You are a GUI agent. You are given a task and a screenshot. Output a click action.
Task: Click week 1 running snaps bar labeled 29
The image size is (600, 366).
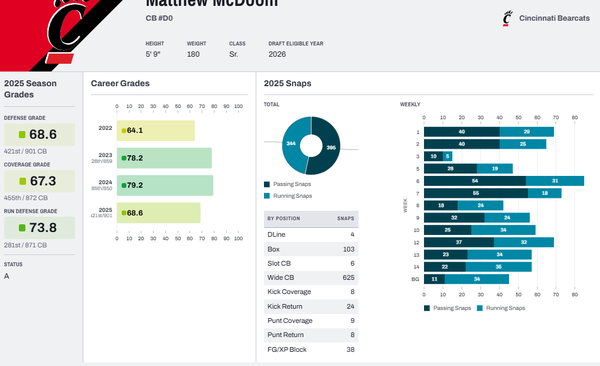click(527, 132)
